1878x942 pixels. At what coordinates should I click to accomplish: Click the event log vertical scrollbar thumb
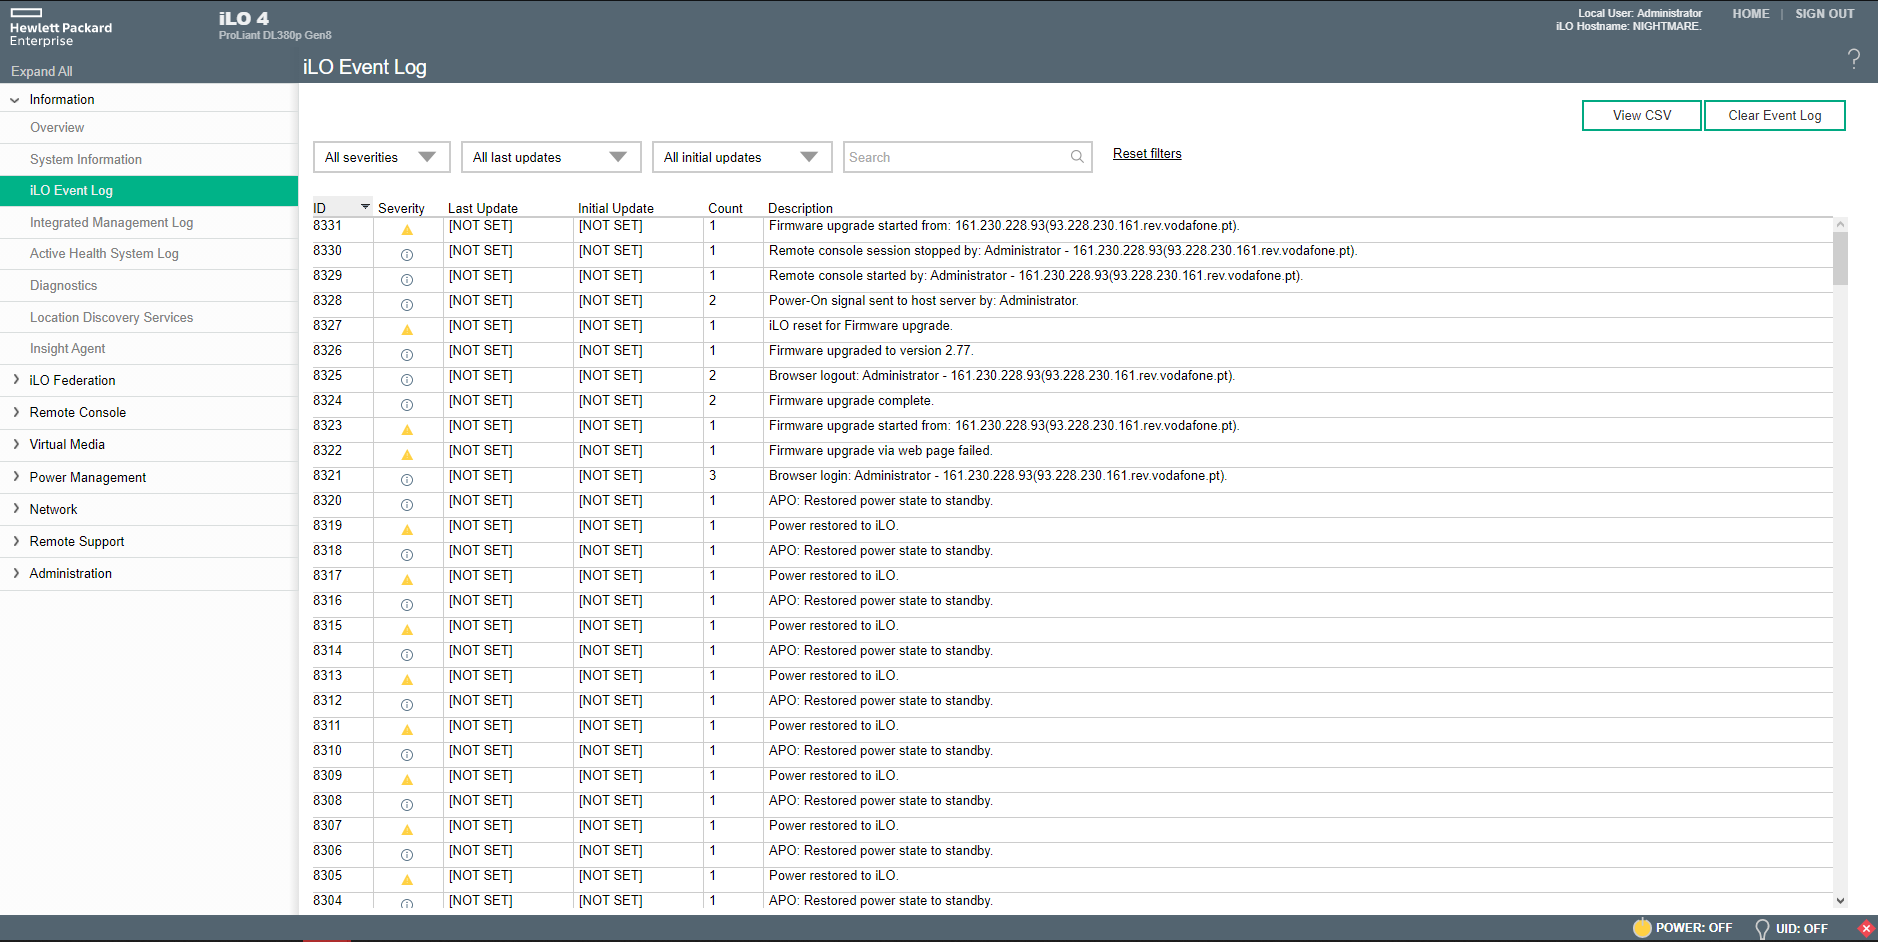[x=1840, y=258]
